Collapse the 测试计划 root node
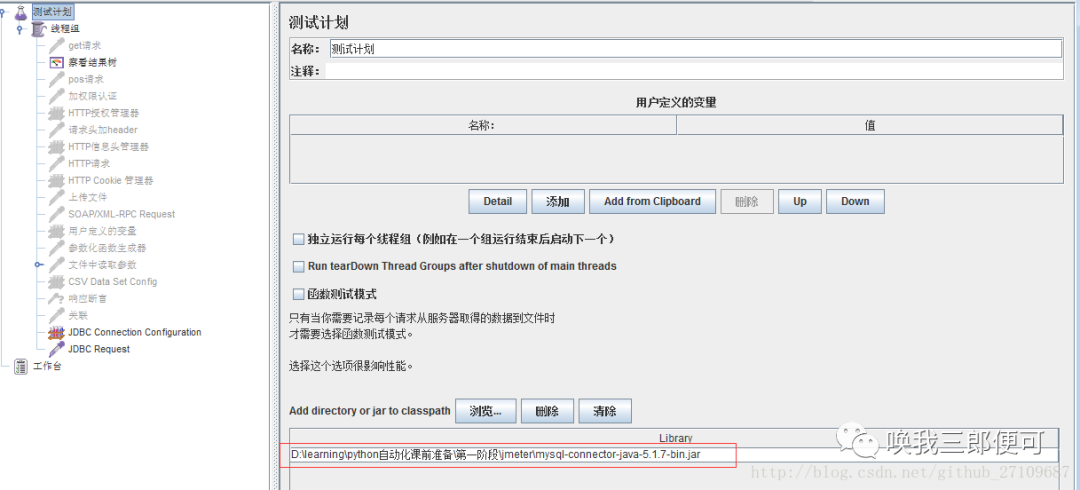1080x490 pixels. point(3,12)
